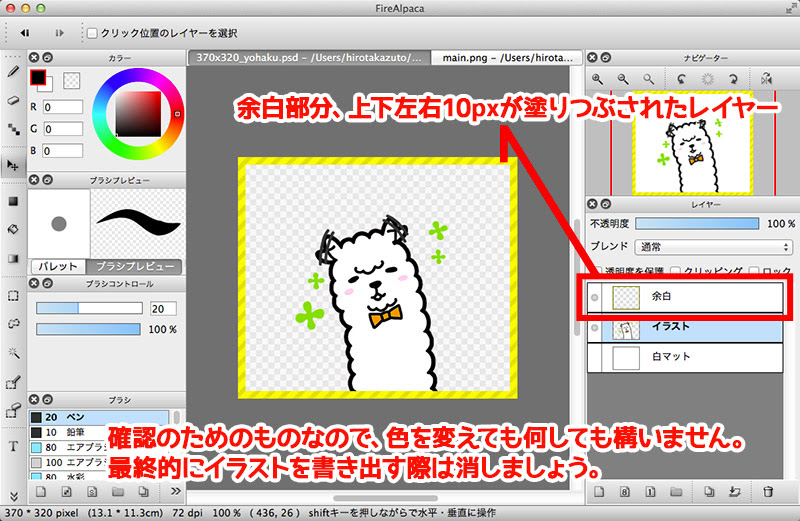Select the Move tool
800x521 pixels.
pos(13,165)
